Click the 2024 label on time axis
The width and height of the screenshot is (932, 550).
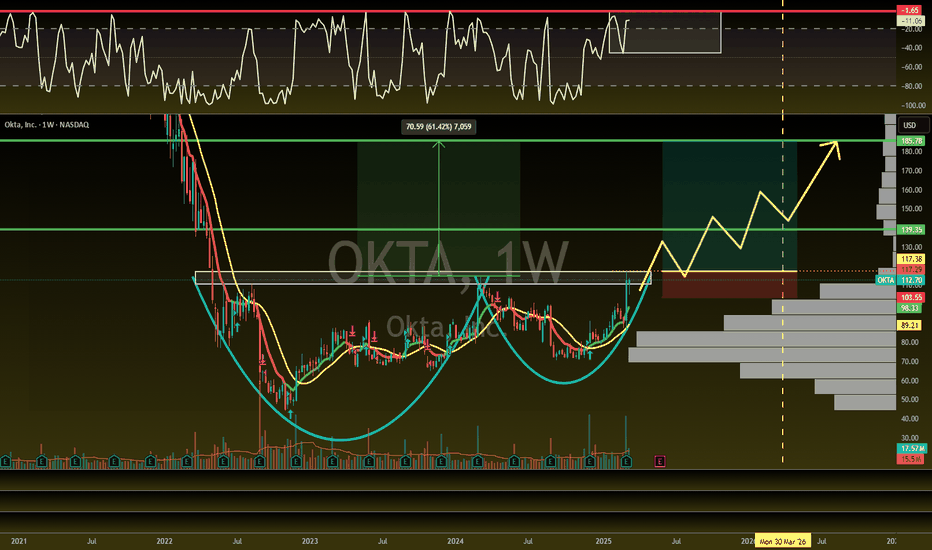pyautogui.click(x=455, y=541)
